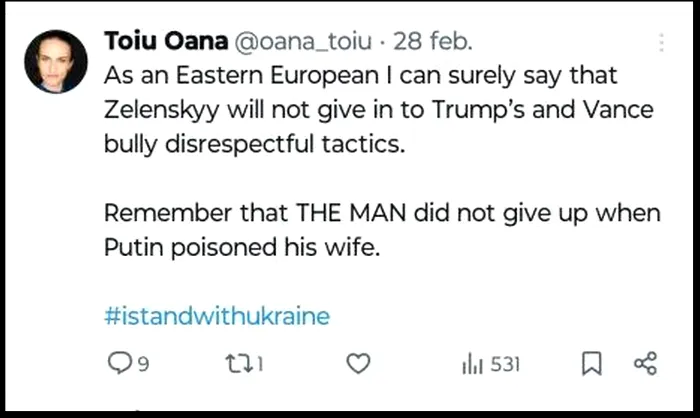Click the repost count 1
700x418 pixels.
258,366
